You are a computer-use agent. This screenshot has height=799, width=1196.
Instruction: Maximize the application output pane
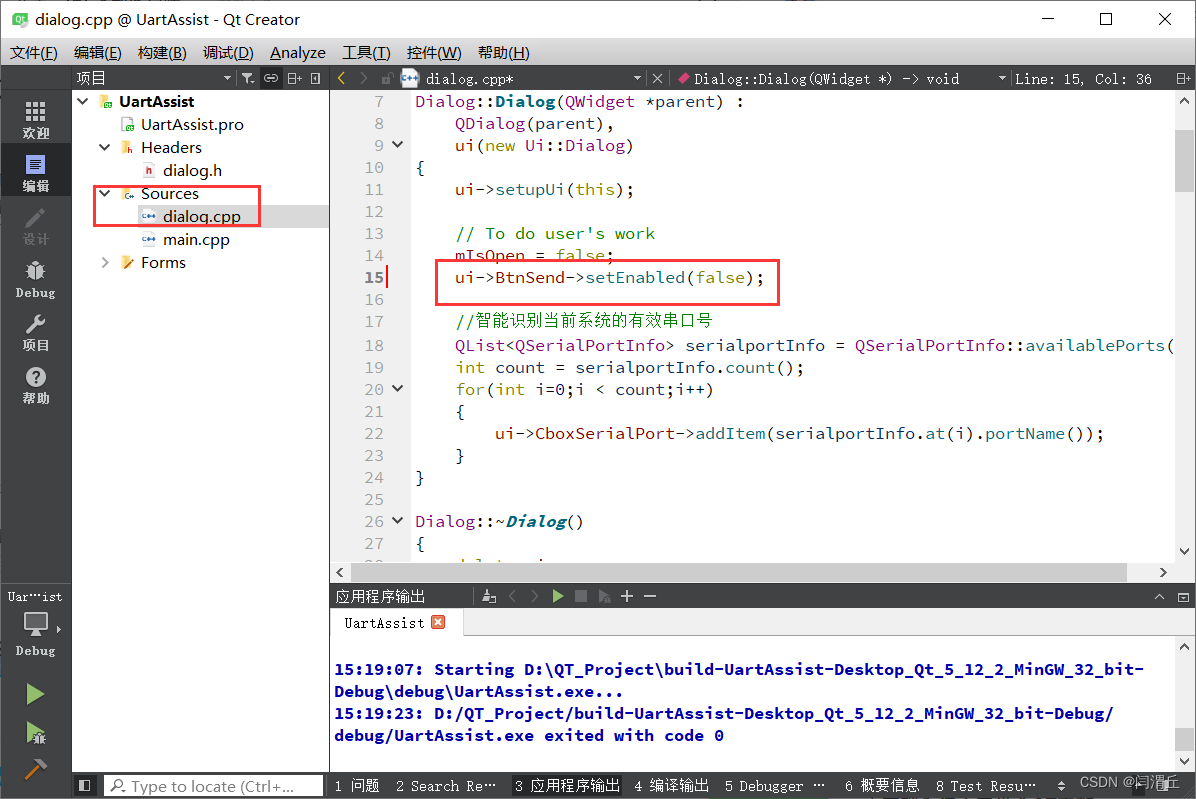[1159, 597]
